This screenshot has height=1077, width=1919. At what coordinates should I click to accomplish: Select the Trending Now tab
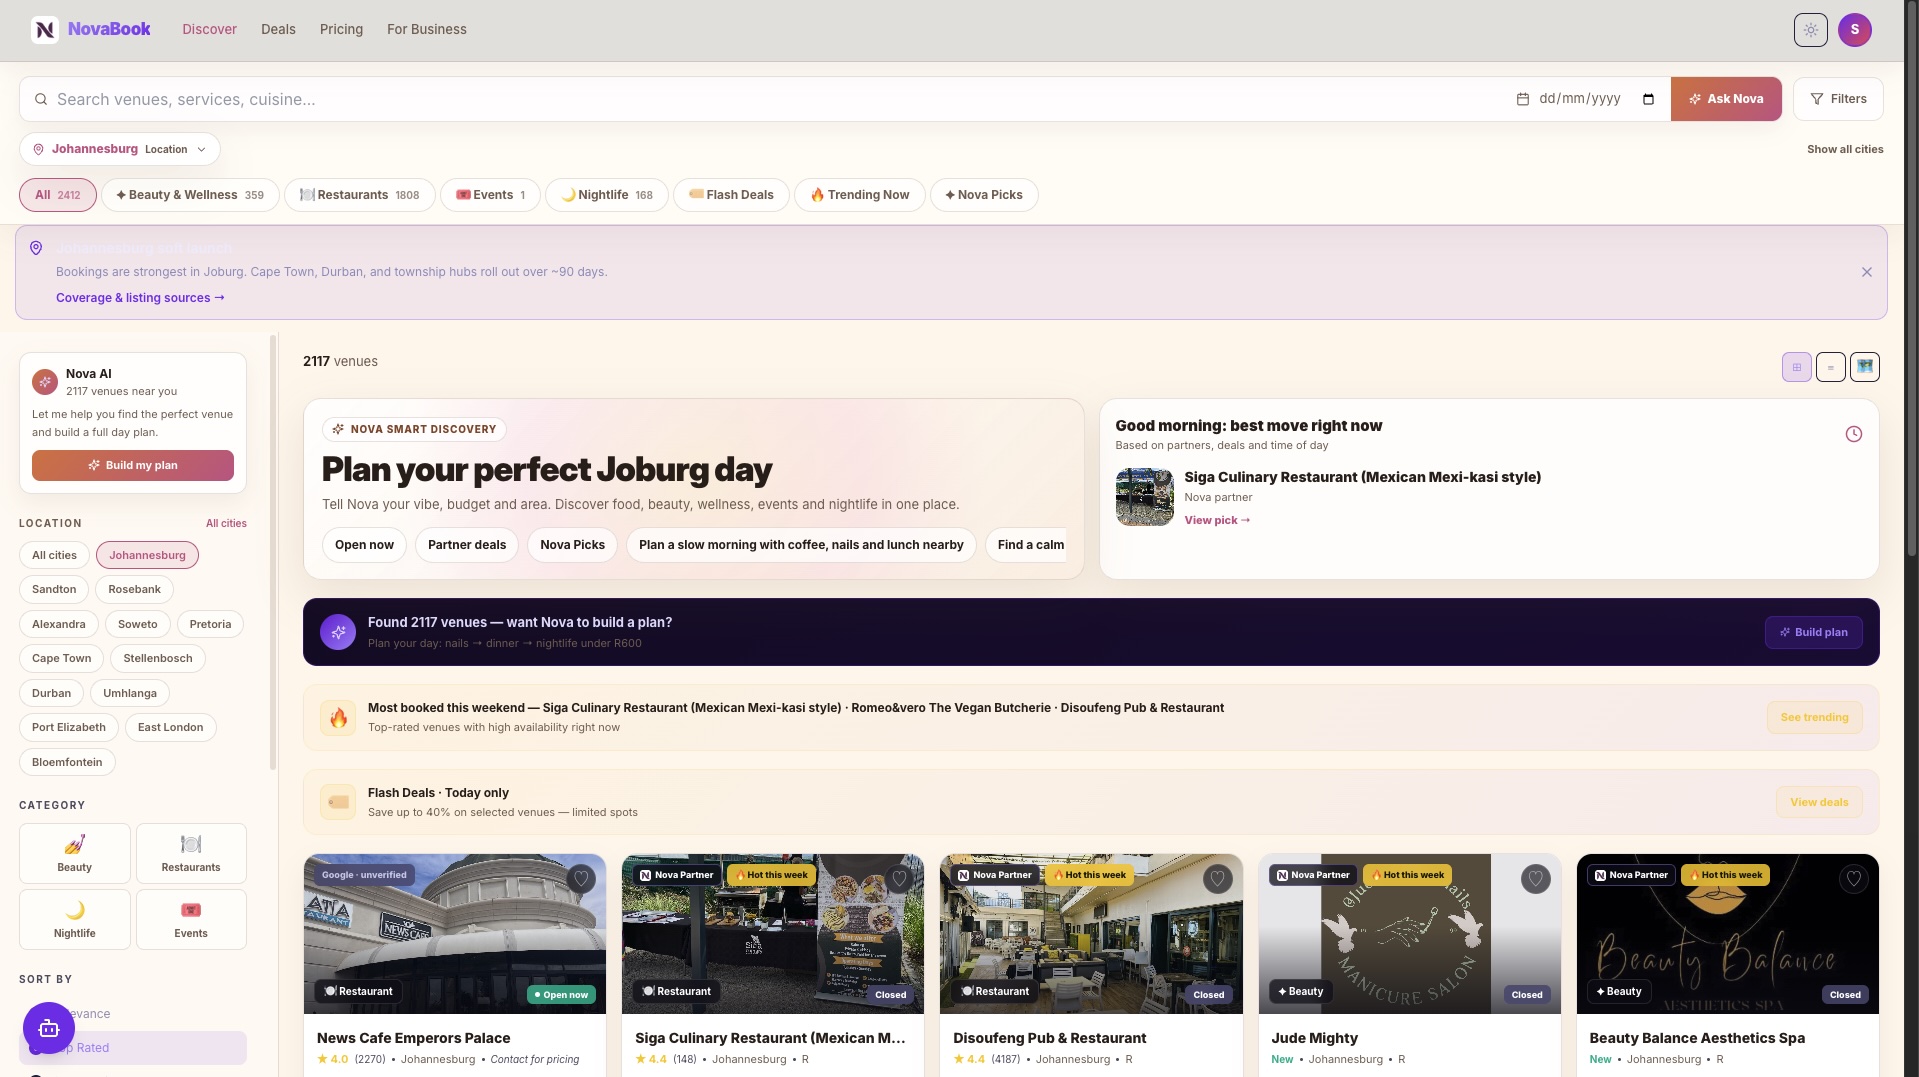(860, 195)
